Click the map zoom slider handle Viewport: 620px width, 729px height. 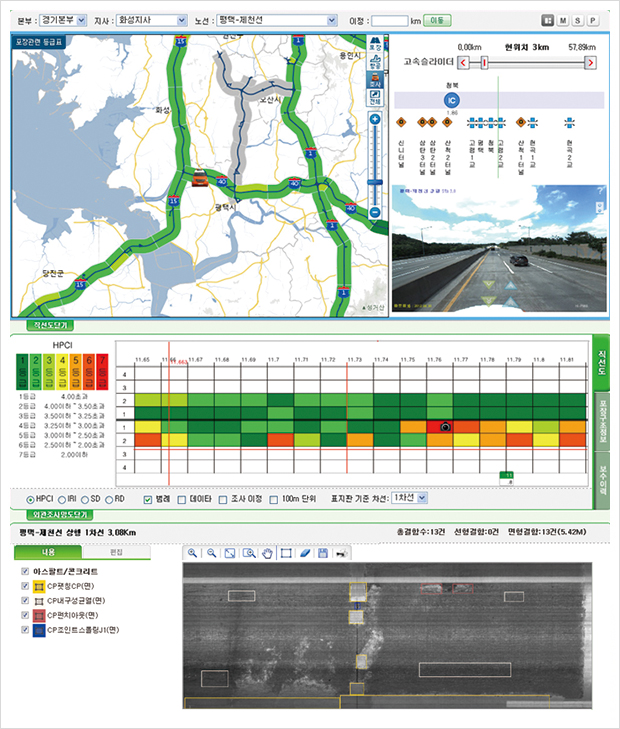click(x=375, y=183)
